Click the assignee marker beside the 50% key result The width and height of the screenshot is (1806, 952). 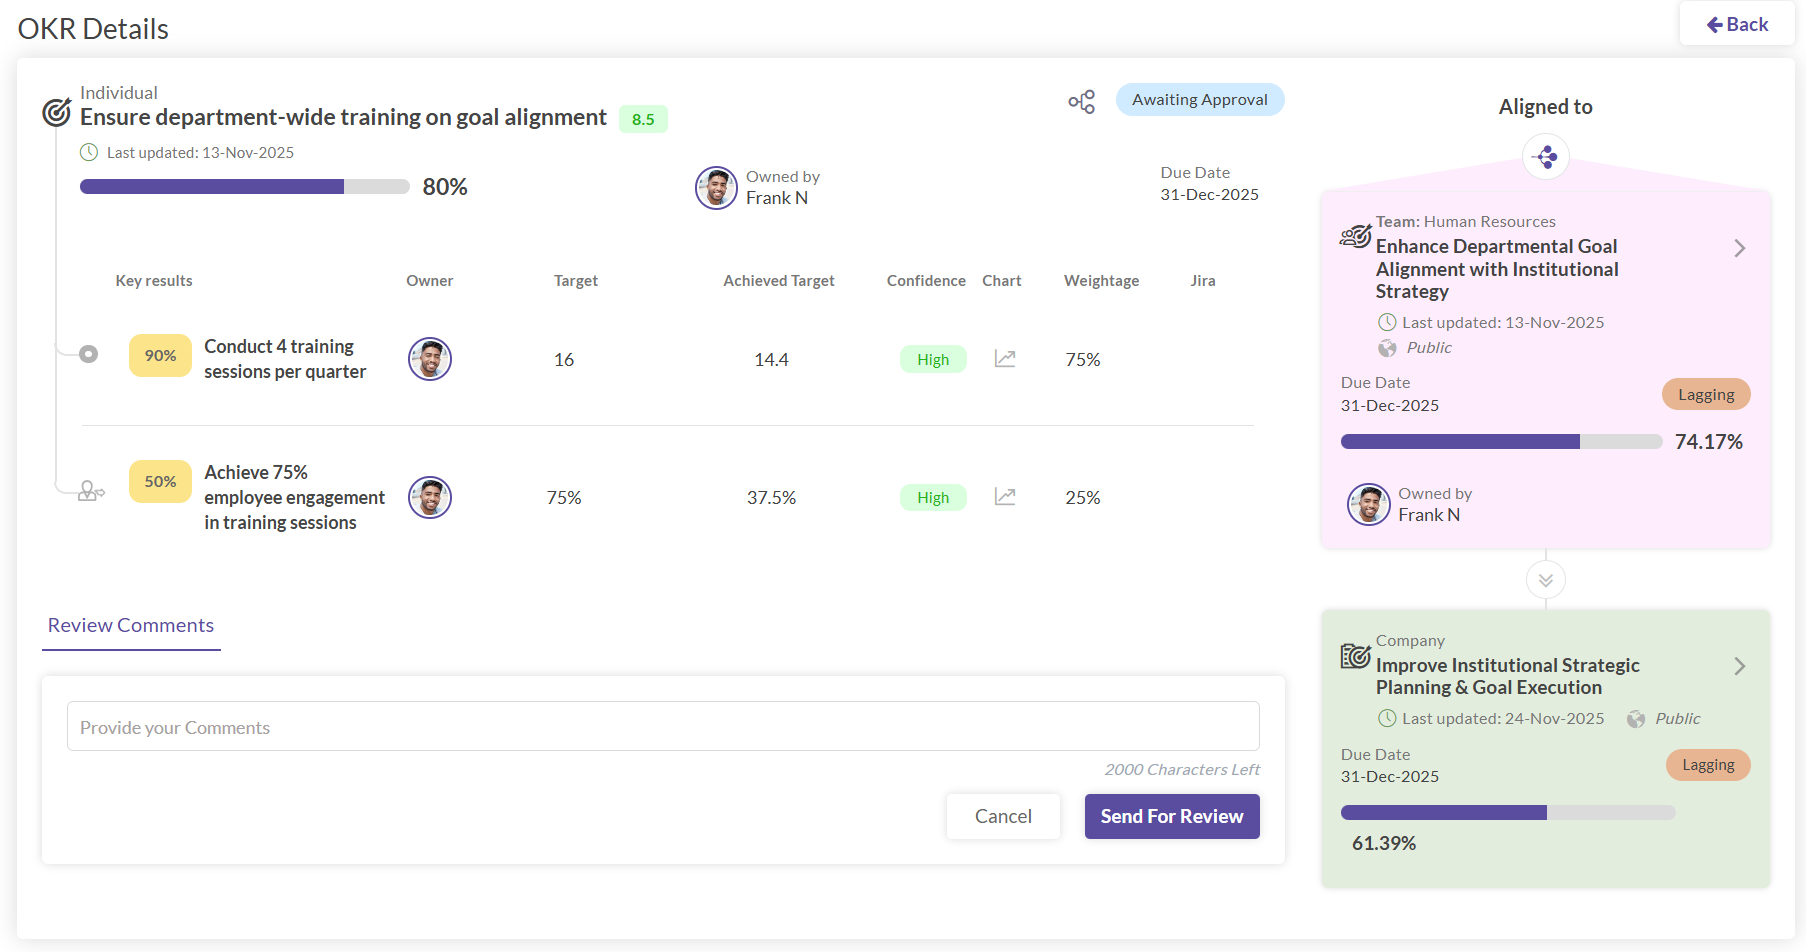pos(91,491)
